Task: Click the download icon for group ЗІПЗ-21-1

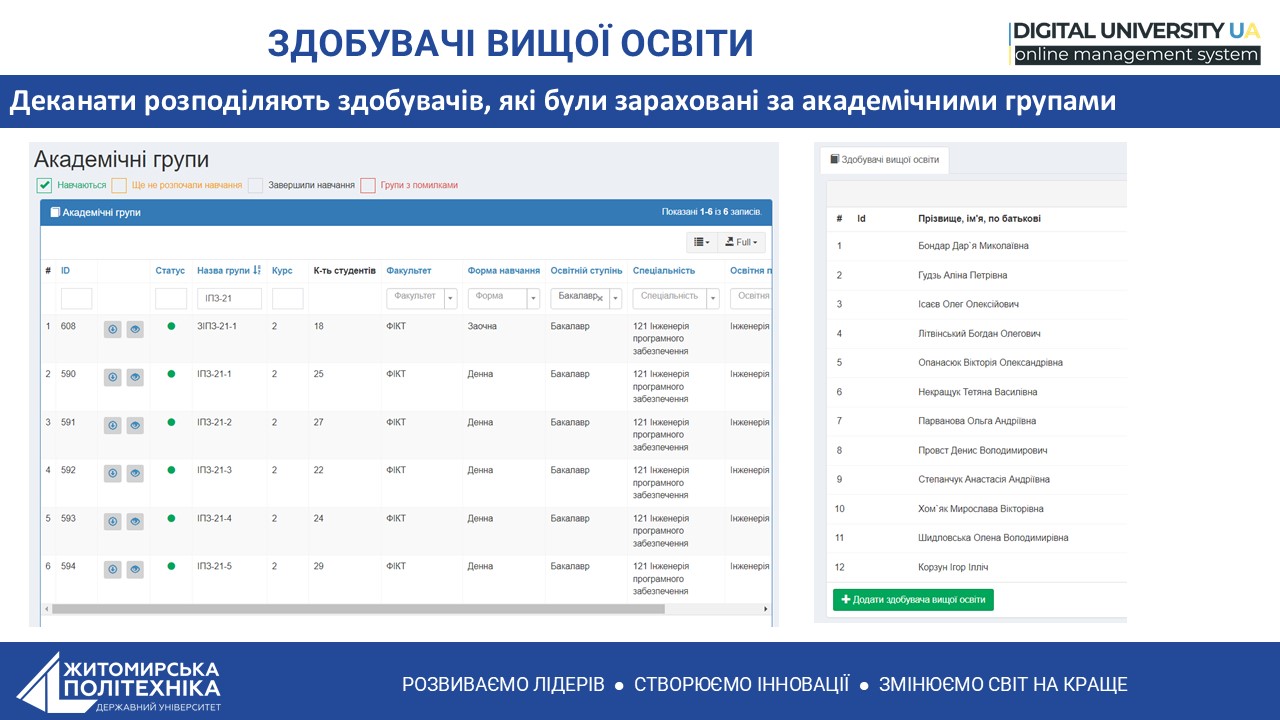Action: tap(113, 330)
